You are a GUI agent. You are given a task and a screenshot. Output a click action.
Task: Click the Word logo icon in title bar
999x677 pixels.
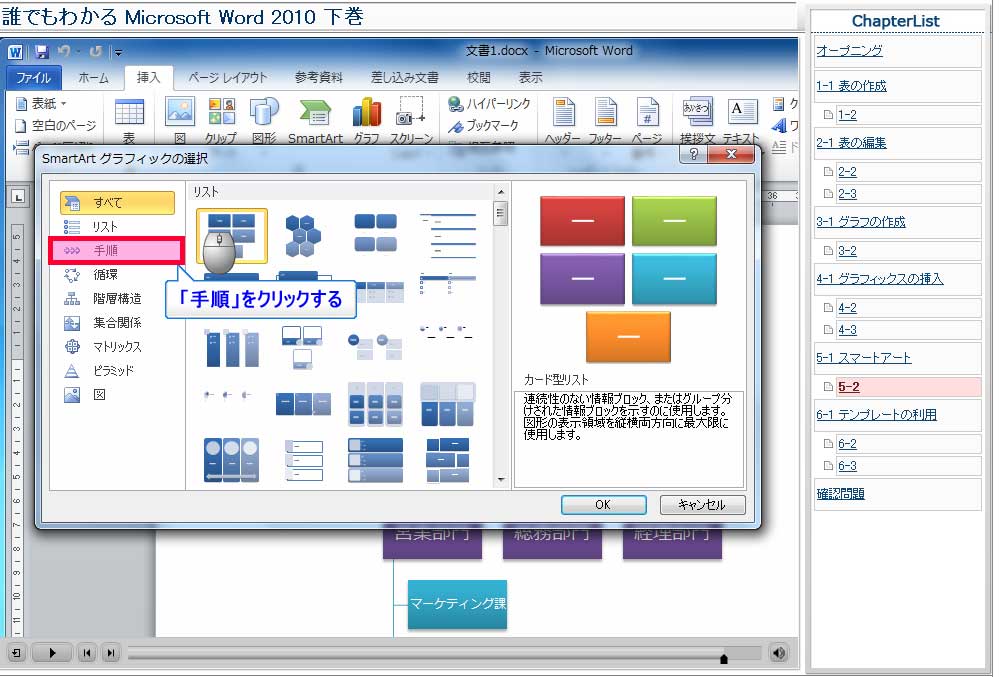(x=15, y=52)
